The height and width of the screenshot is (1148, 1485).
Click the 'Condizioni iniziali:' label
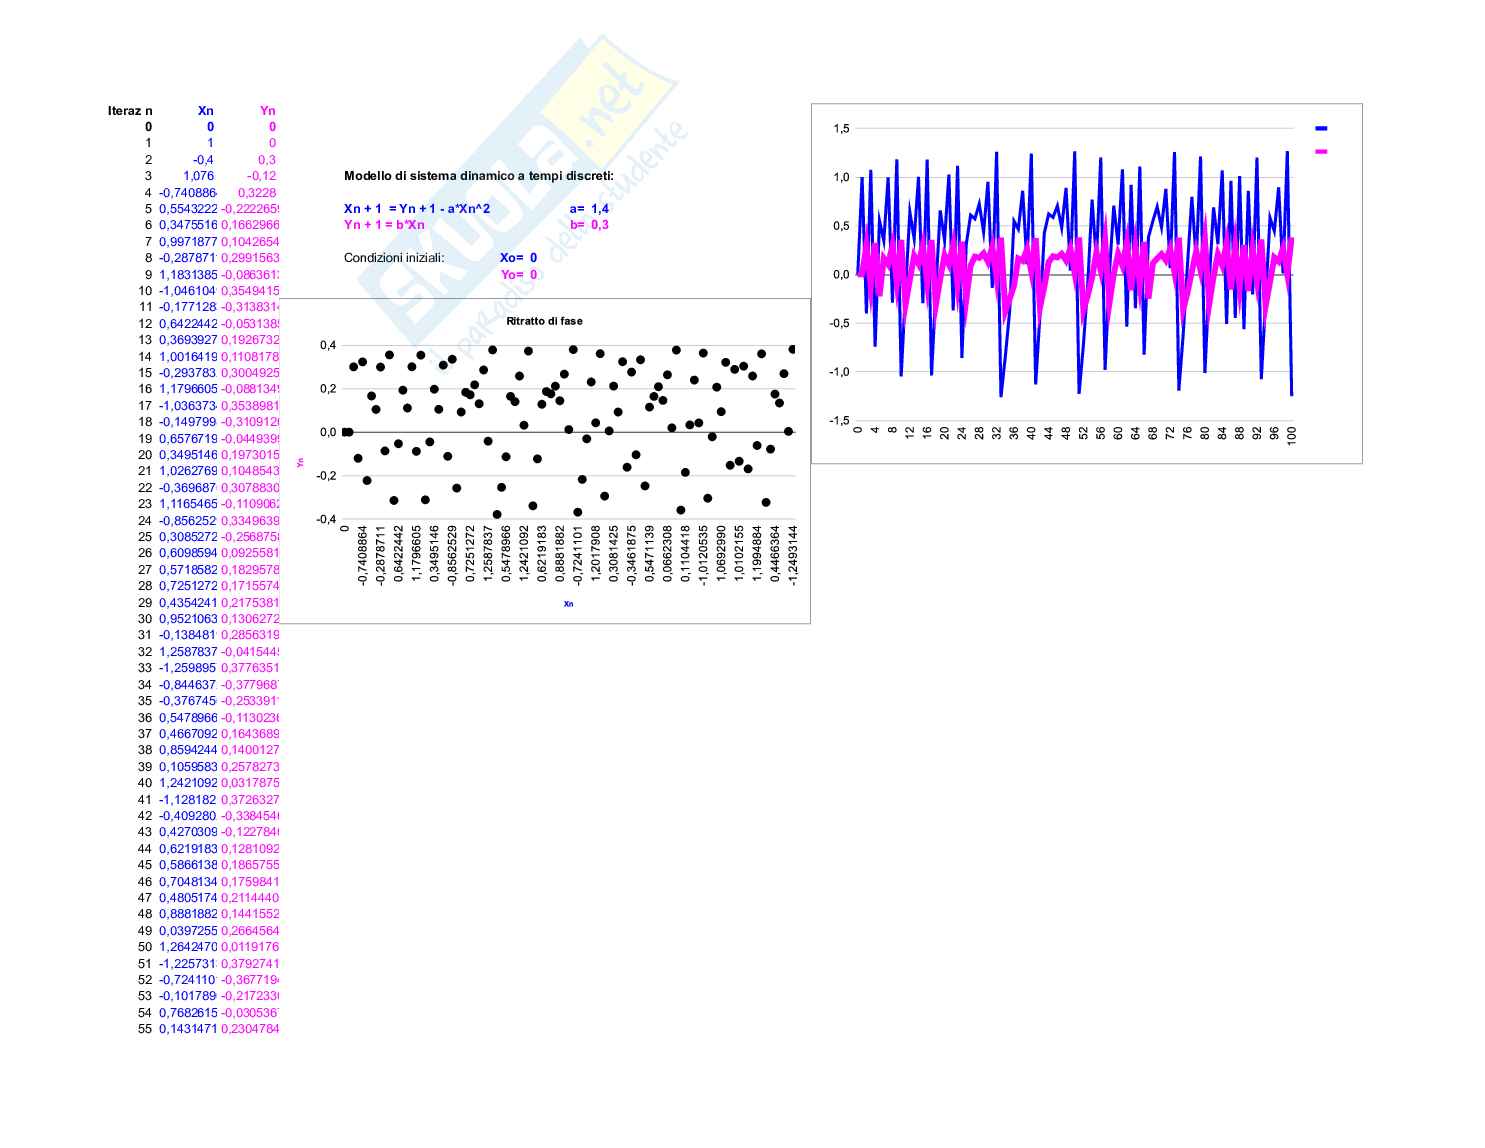(x=394, y=258)
